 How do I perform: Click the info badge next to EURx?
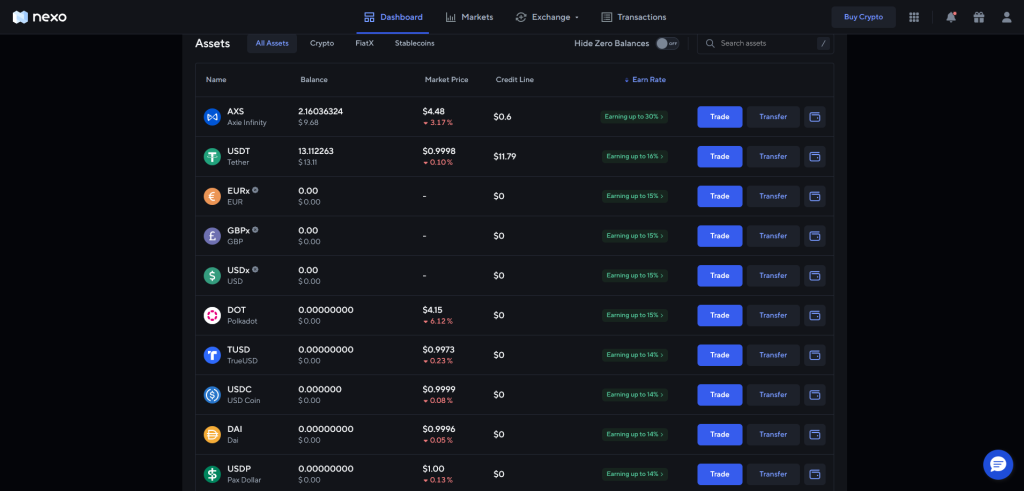click(x=255, y=190)
